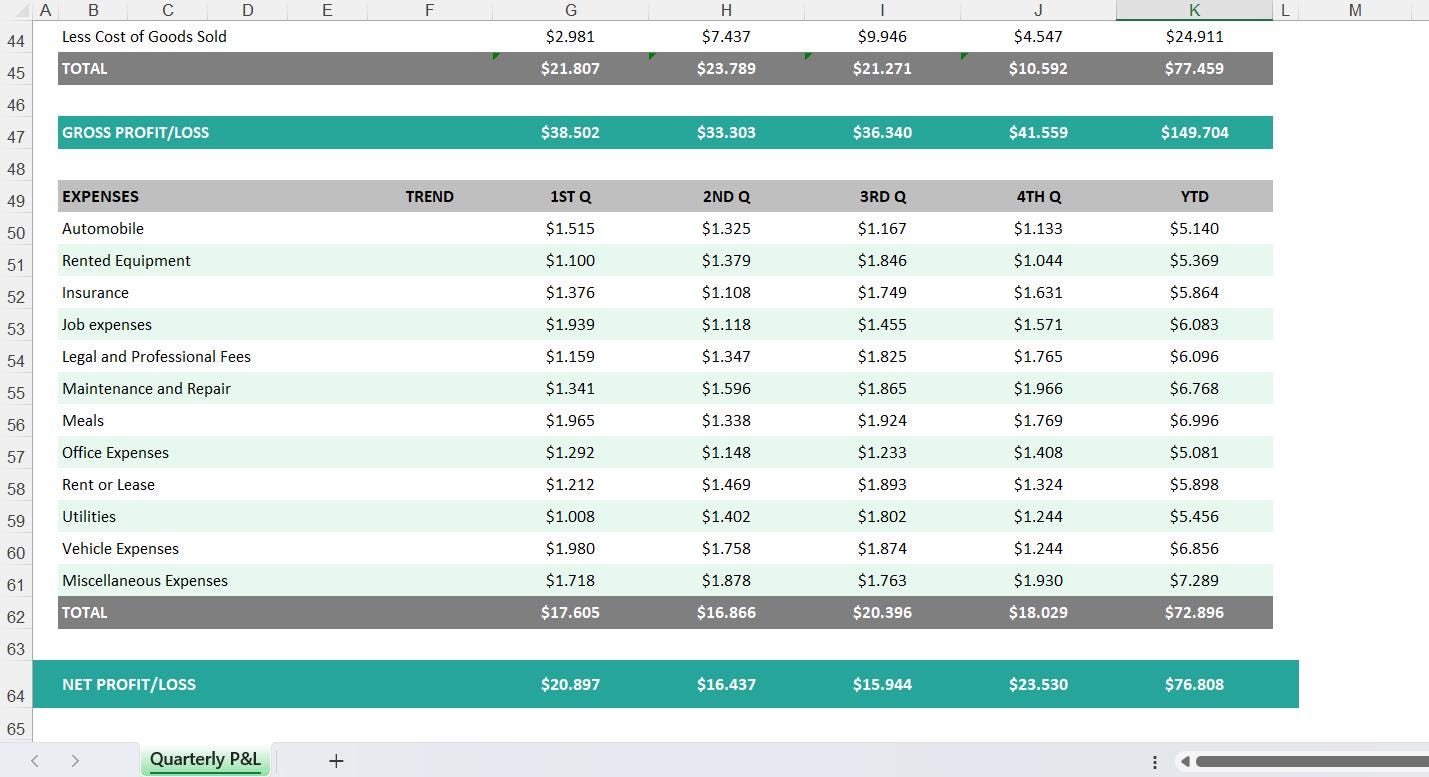The width and height of the screenshot is (1429, 777).
Task: Select column G header
Action: (570, 10)
